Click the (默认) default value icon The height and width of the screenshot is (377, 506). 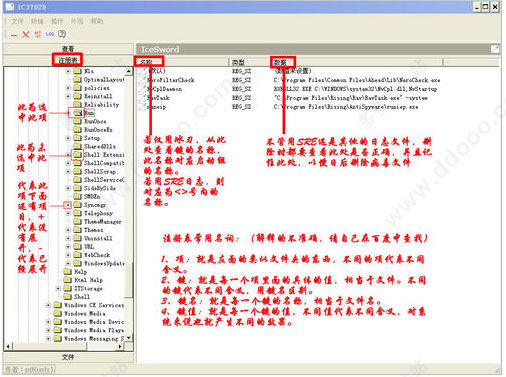[x=143, y=71]
